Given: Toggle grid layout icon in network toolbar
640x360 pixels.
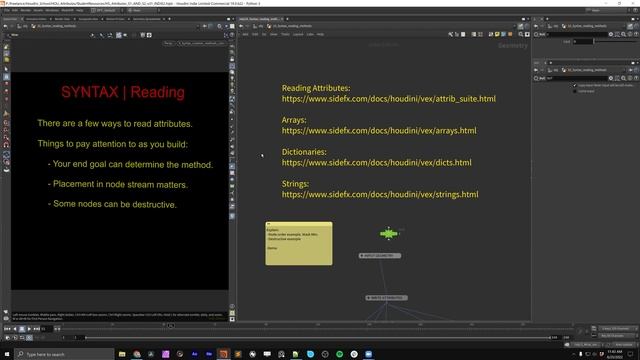Looking at the screenshot, I should (x=480, y=34).
